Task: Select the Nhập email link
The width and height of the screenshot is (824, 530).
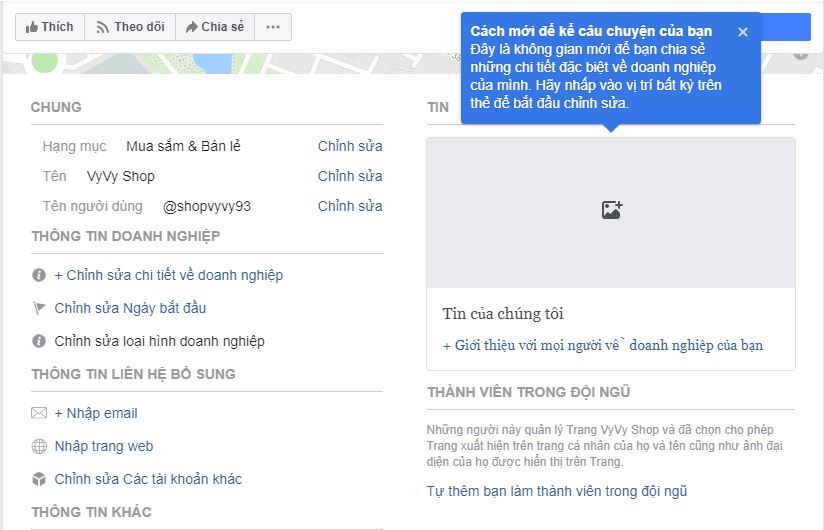Action: pos(96,413)
